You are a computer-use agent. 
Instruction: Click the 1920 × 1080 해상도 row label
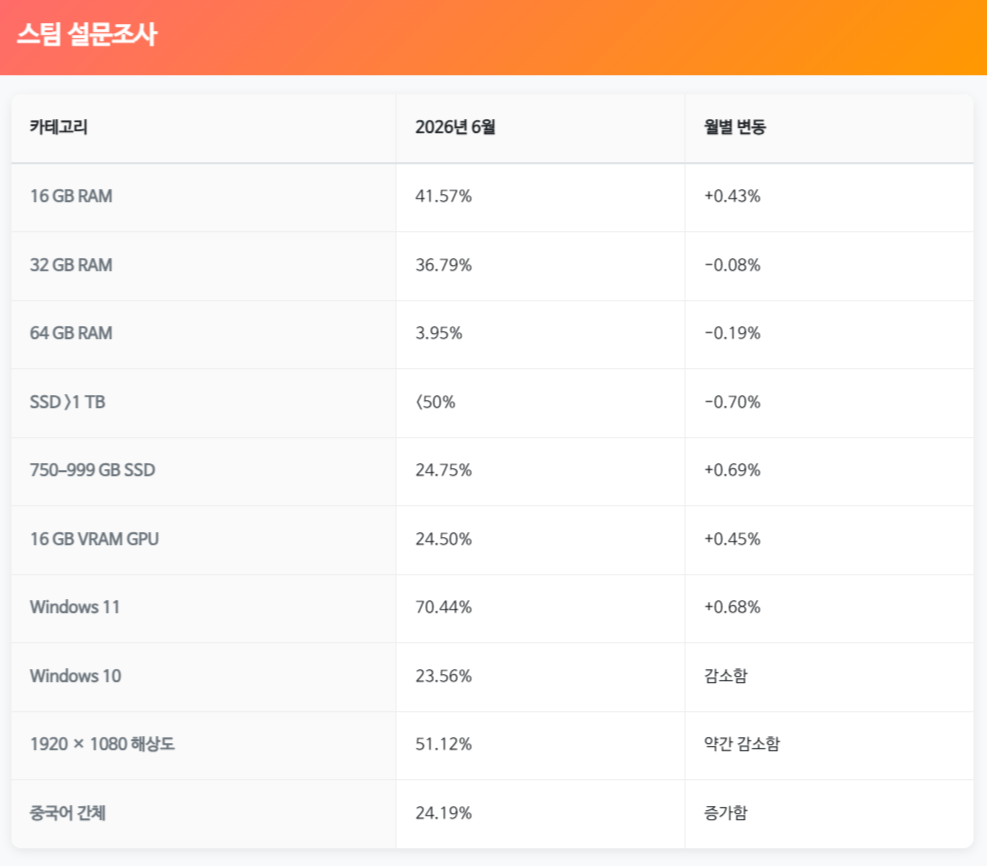[x=102, y=745]
